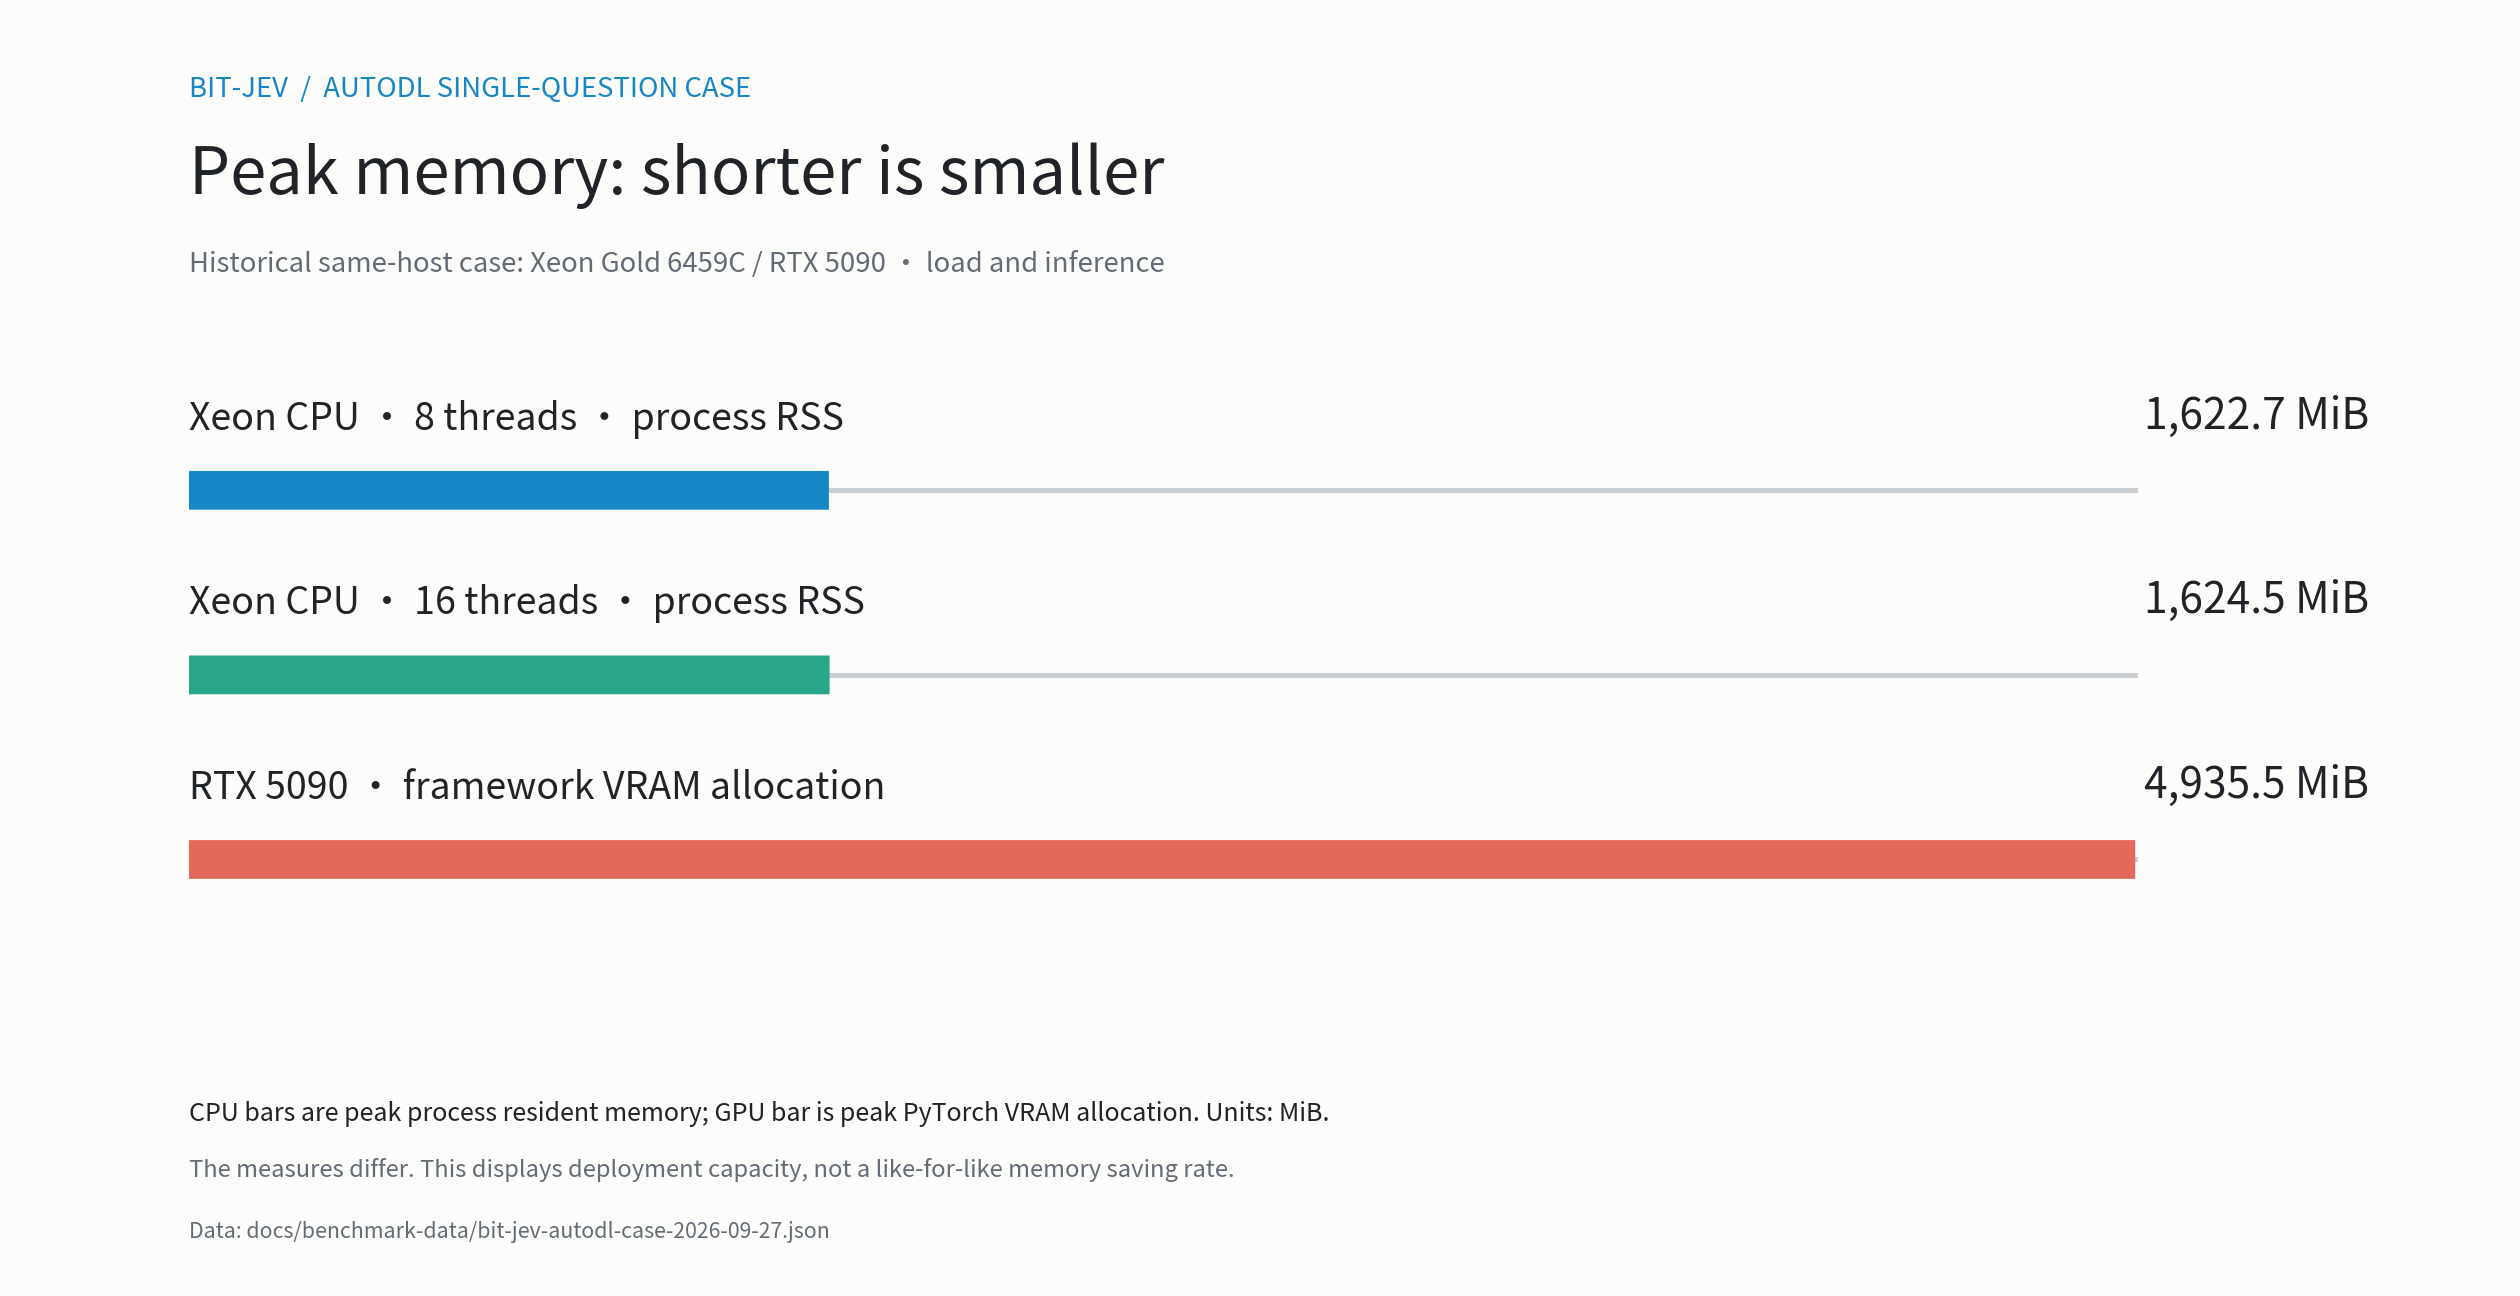This screenshot has width=2520, height=1296.
Task: Click 'The measures differ' disclaimer note
Action: (x=712, y=1168)
